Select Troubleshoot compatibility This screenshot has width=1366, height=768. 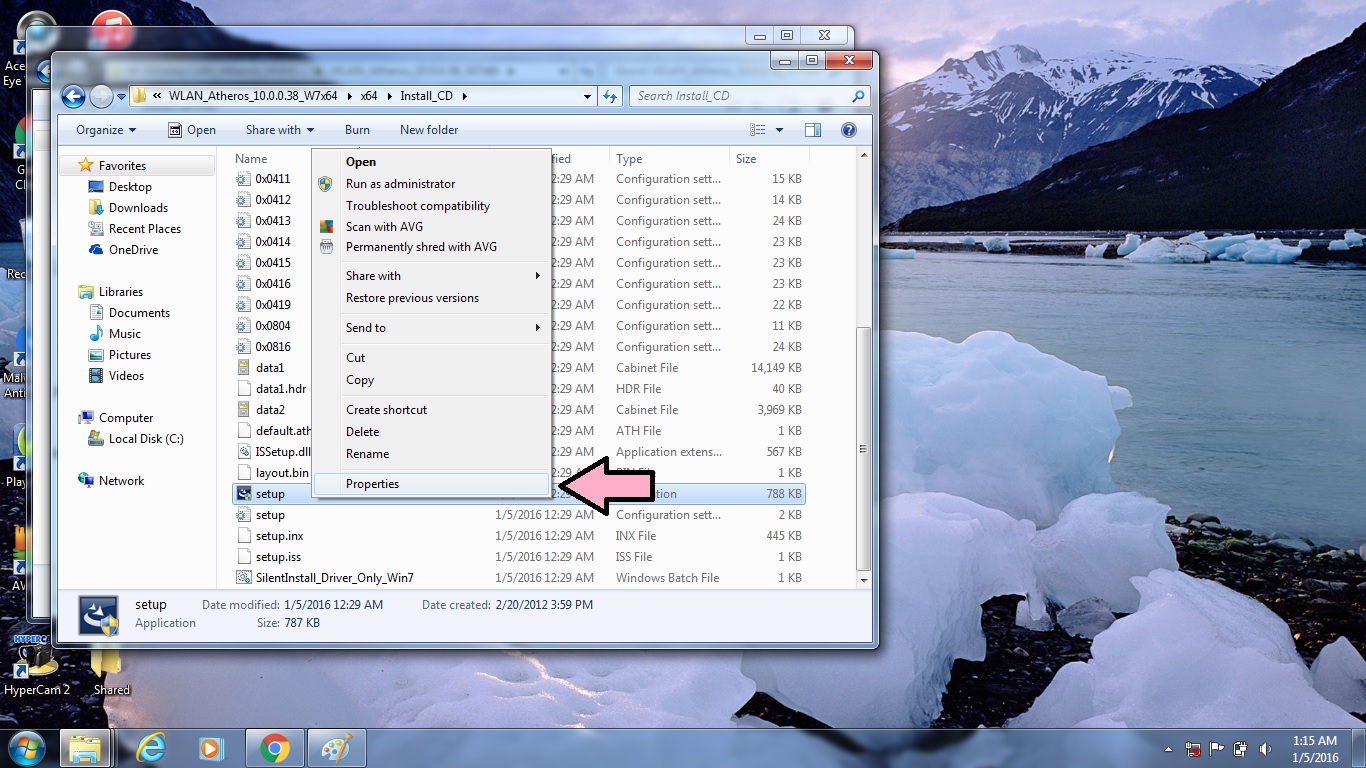[431, 206]
